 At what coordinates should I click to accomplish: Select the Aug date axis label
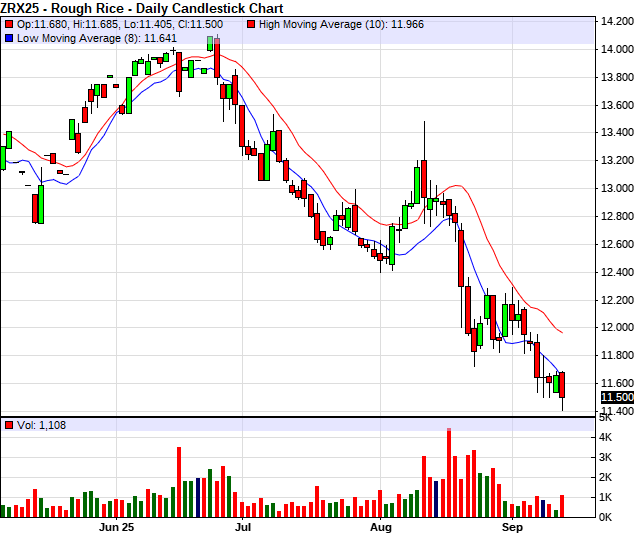coord(381,525)
